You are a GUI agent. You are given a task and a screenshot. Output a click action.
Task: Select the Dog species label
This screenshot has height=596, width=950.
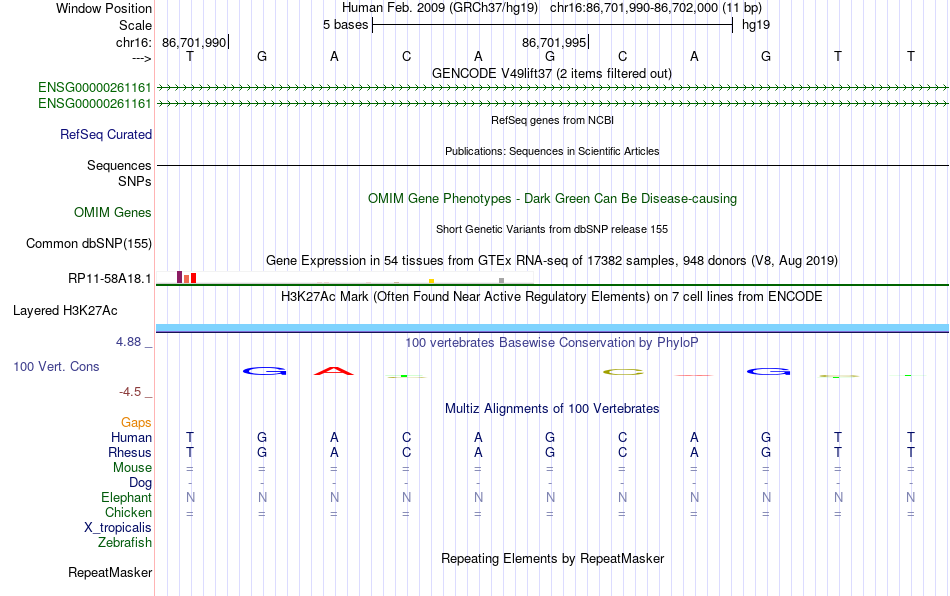pyautogui.click(x=140, y=483)
